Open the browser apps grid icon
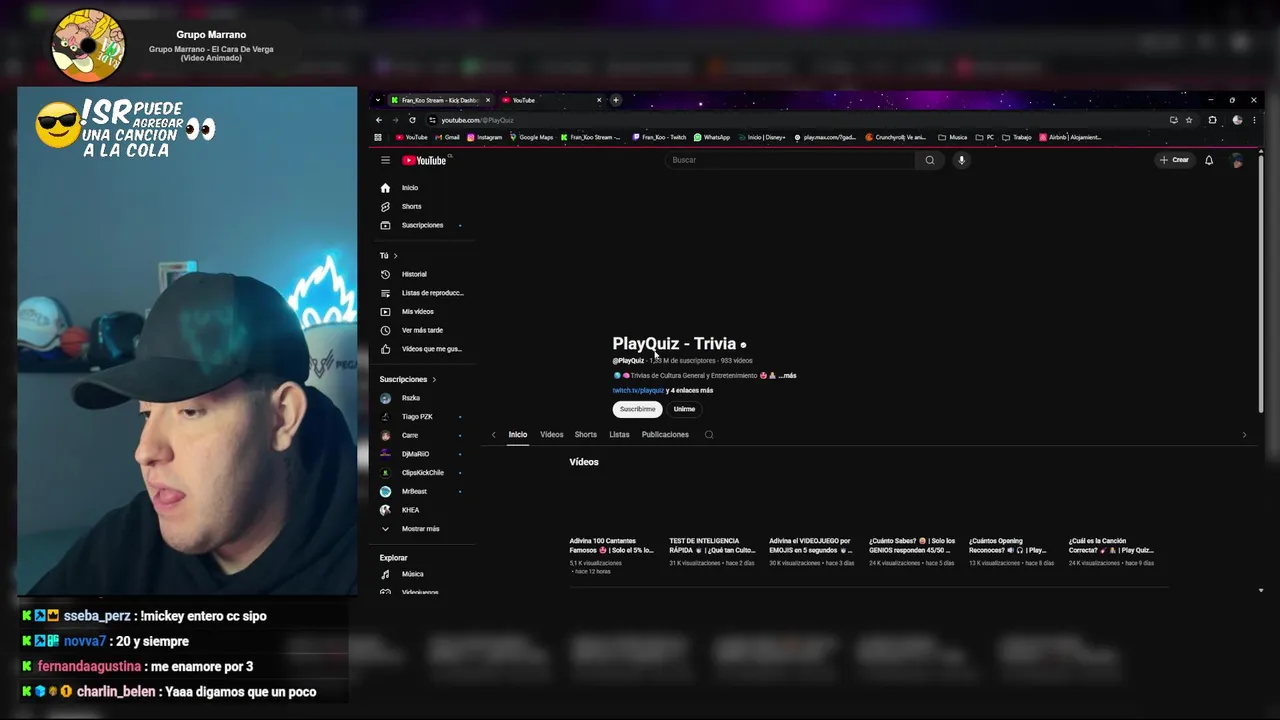This screenshot has height=720, width=1280. (x=378, y=137)
